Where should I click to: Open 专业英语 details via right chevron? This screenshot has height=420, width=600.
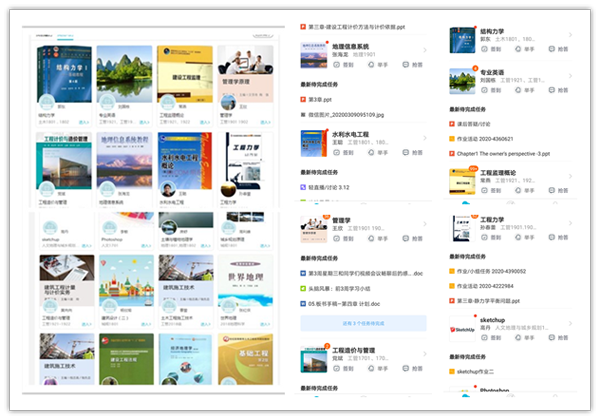(x=568, y=78)
